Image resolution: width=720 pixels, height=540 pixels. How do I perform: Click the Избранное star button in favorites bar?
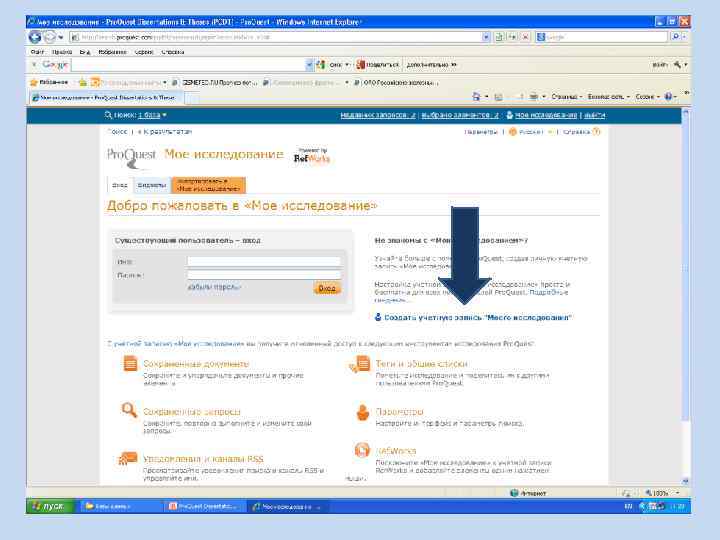49,82
